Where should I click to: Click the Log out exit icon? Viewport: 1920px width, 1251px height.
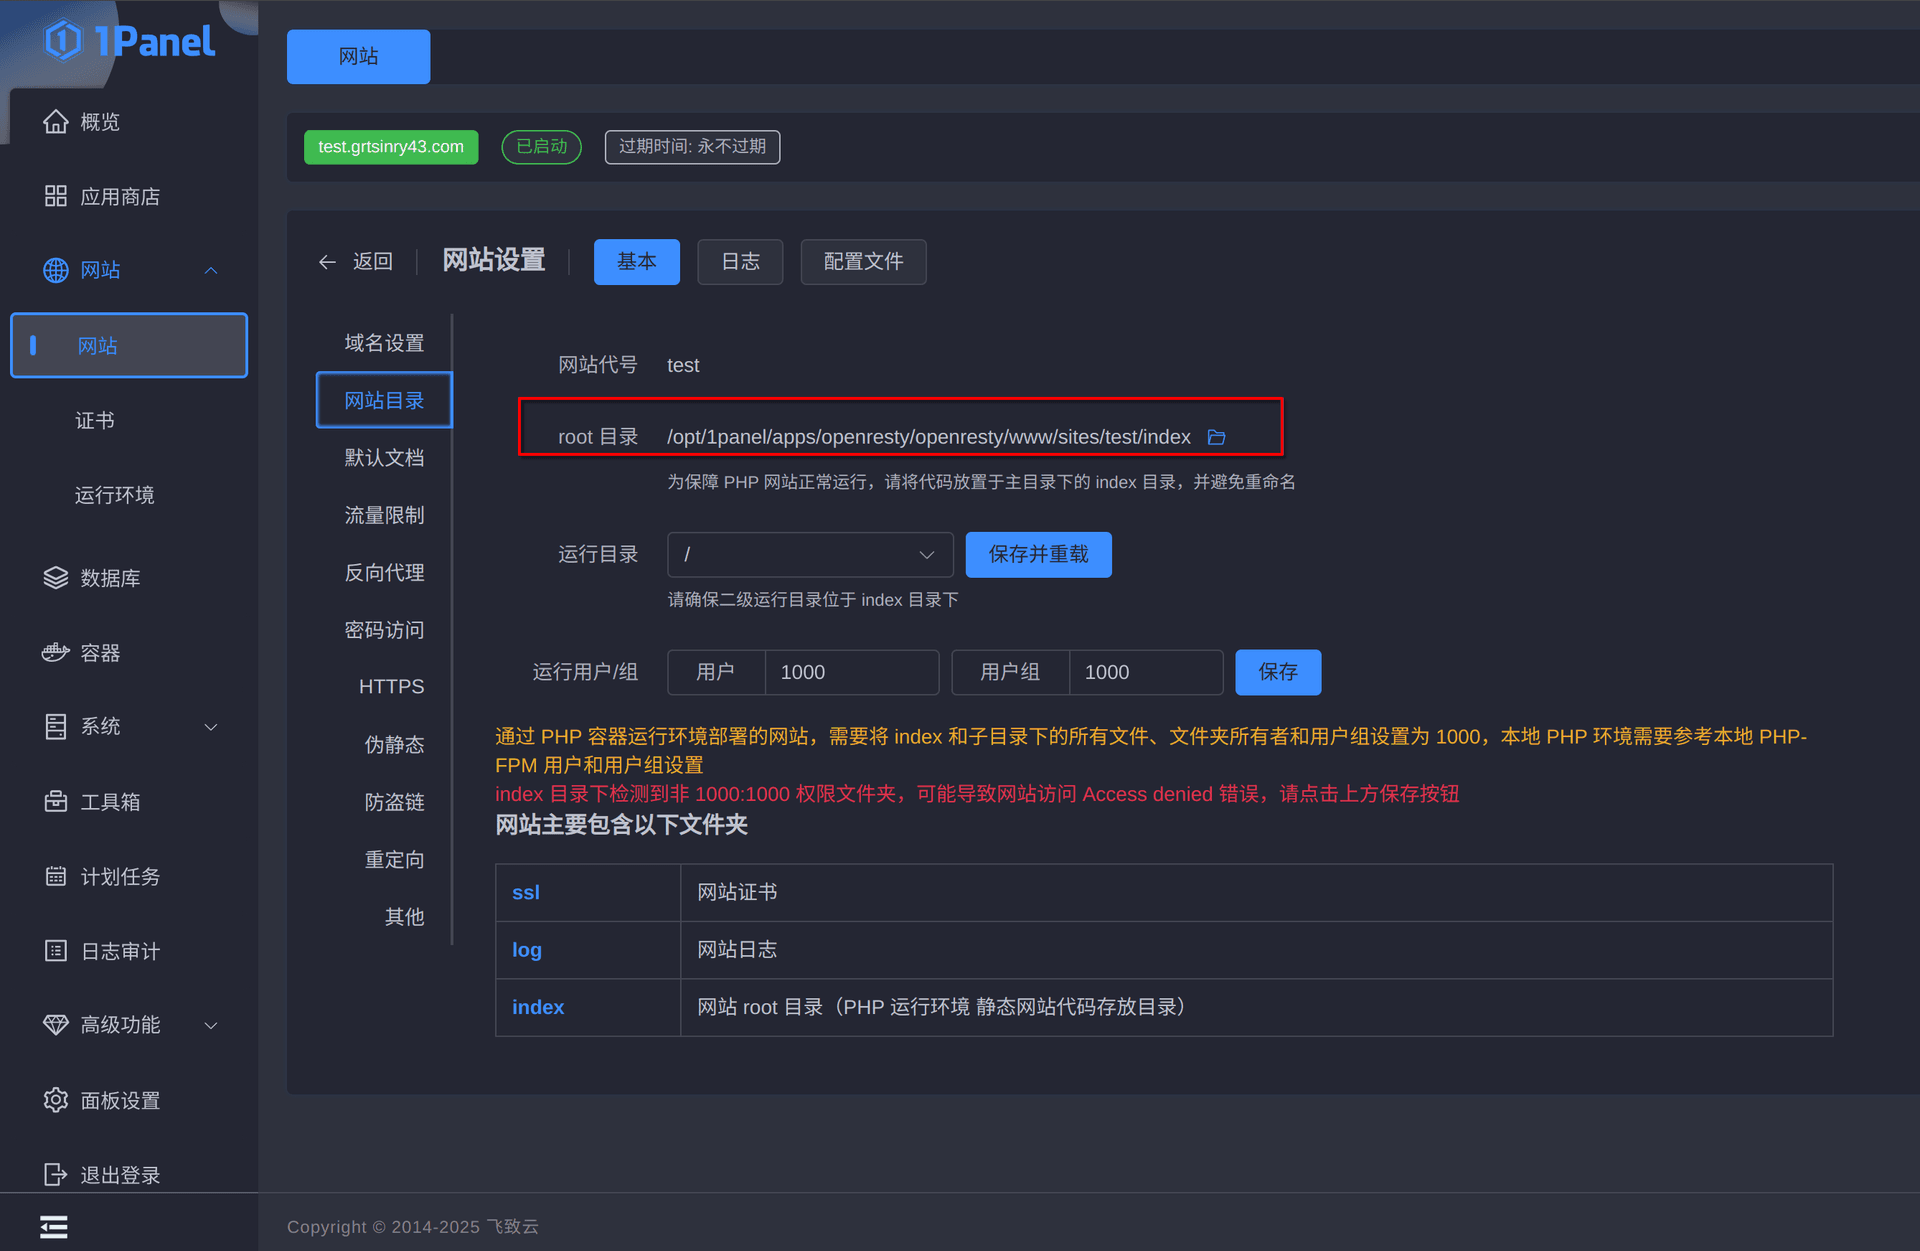56,1174
